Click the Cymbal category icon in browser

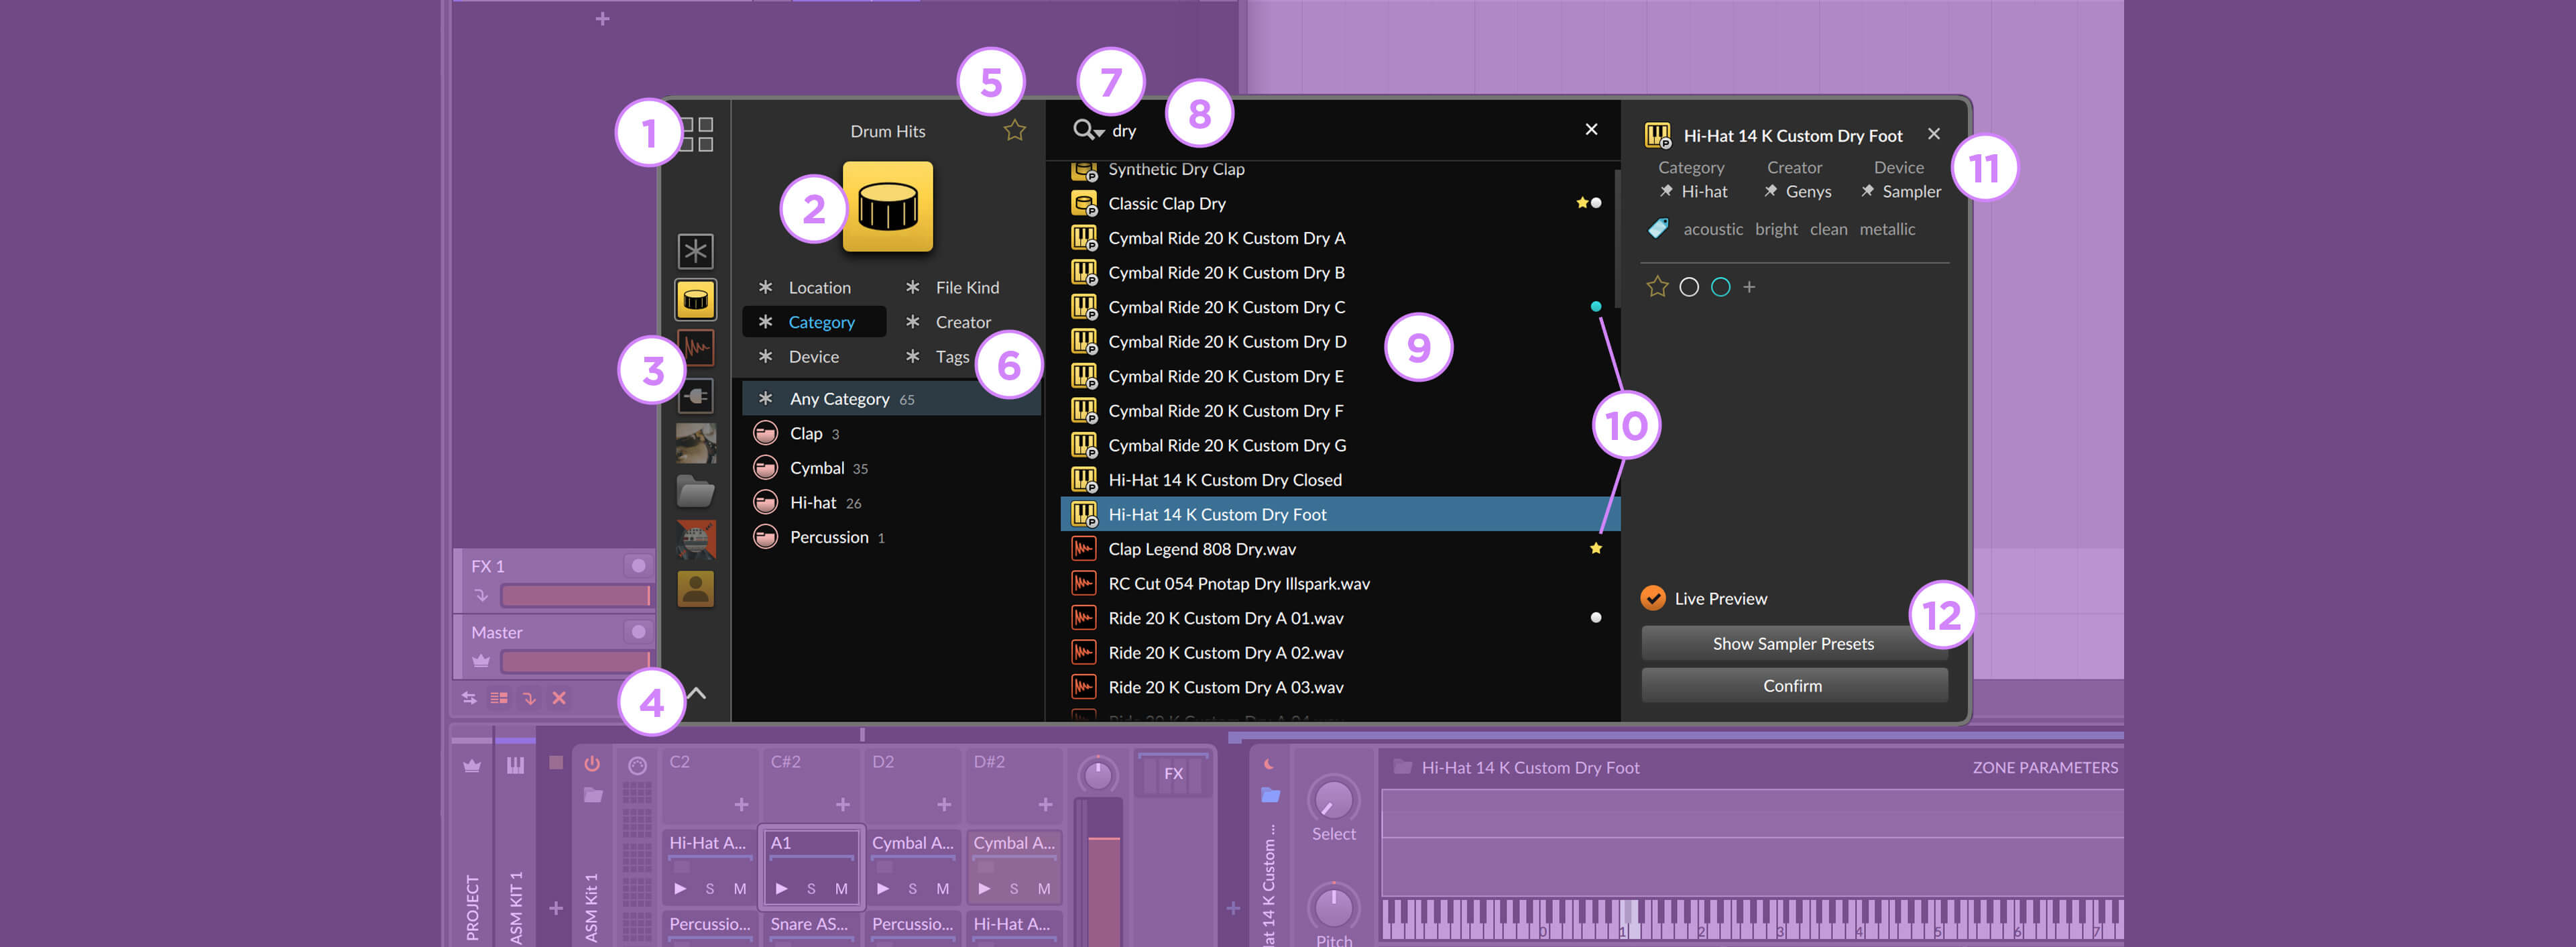(x=766, y=467)
